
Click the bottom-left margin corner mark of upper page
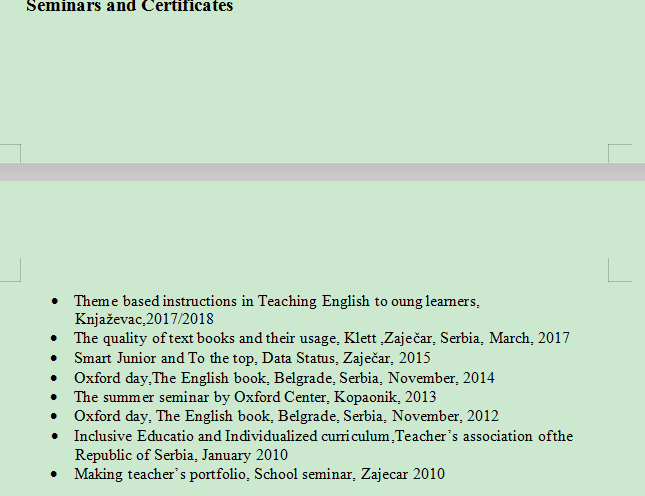tap(10, 153)
